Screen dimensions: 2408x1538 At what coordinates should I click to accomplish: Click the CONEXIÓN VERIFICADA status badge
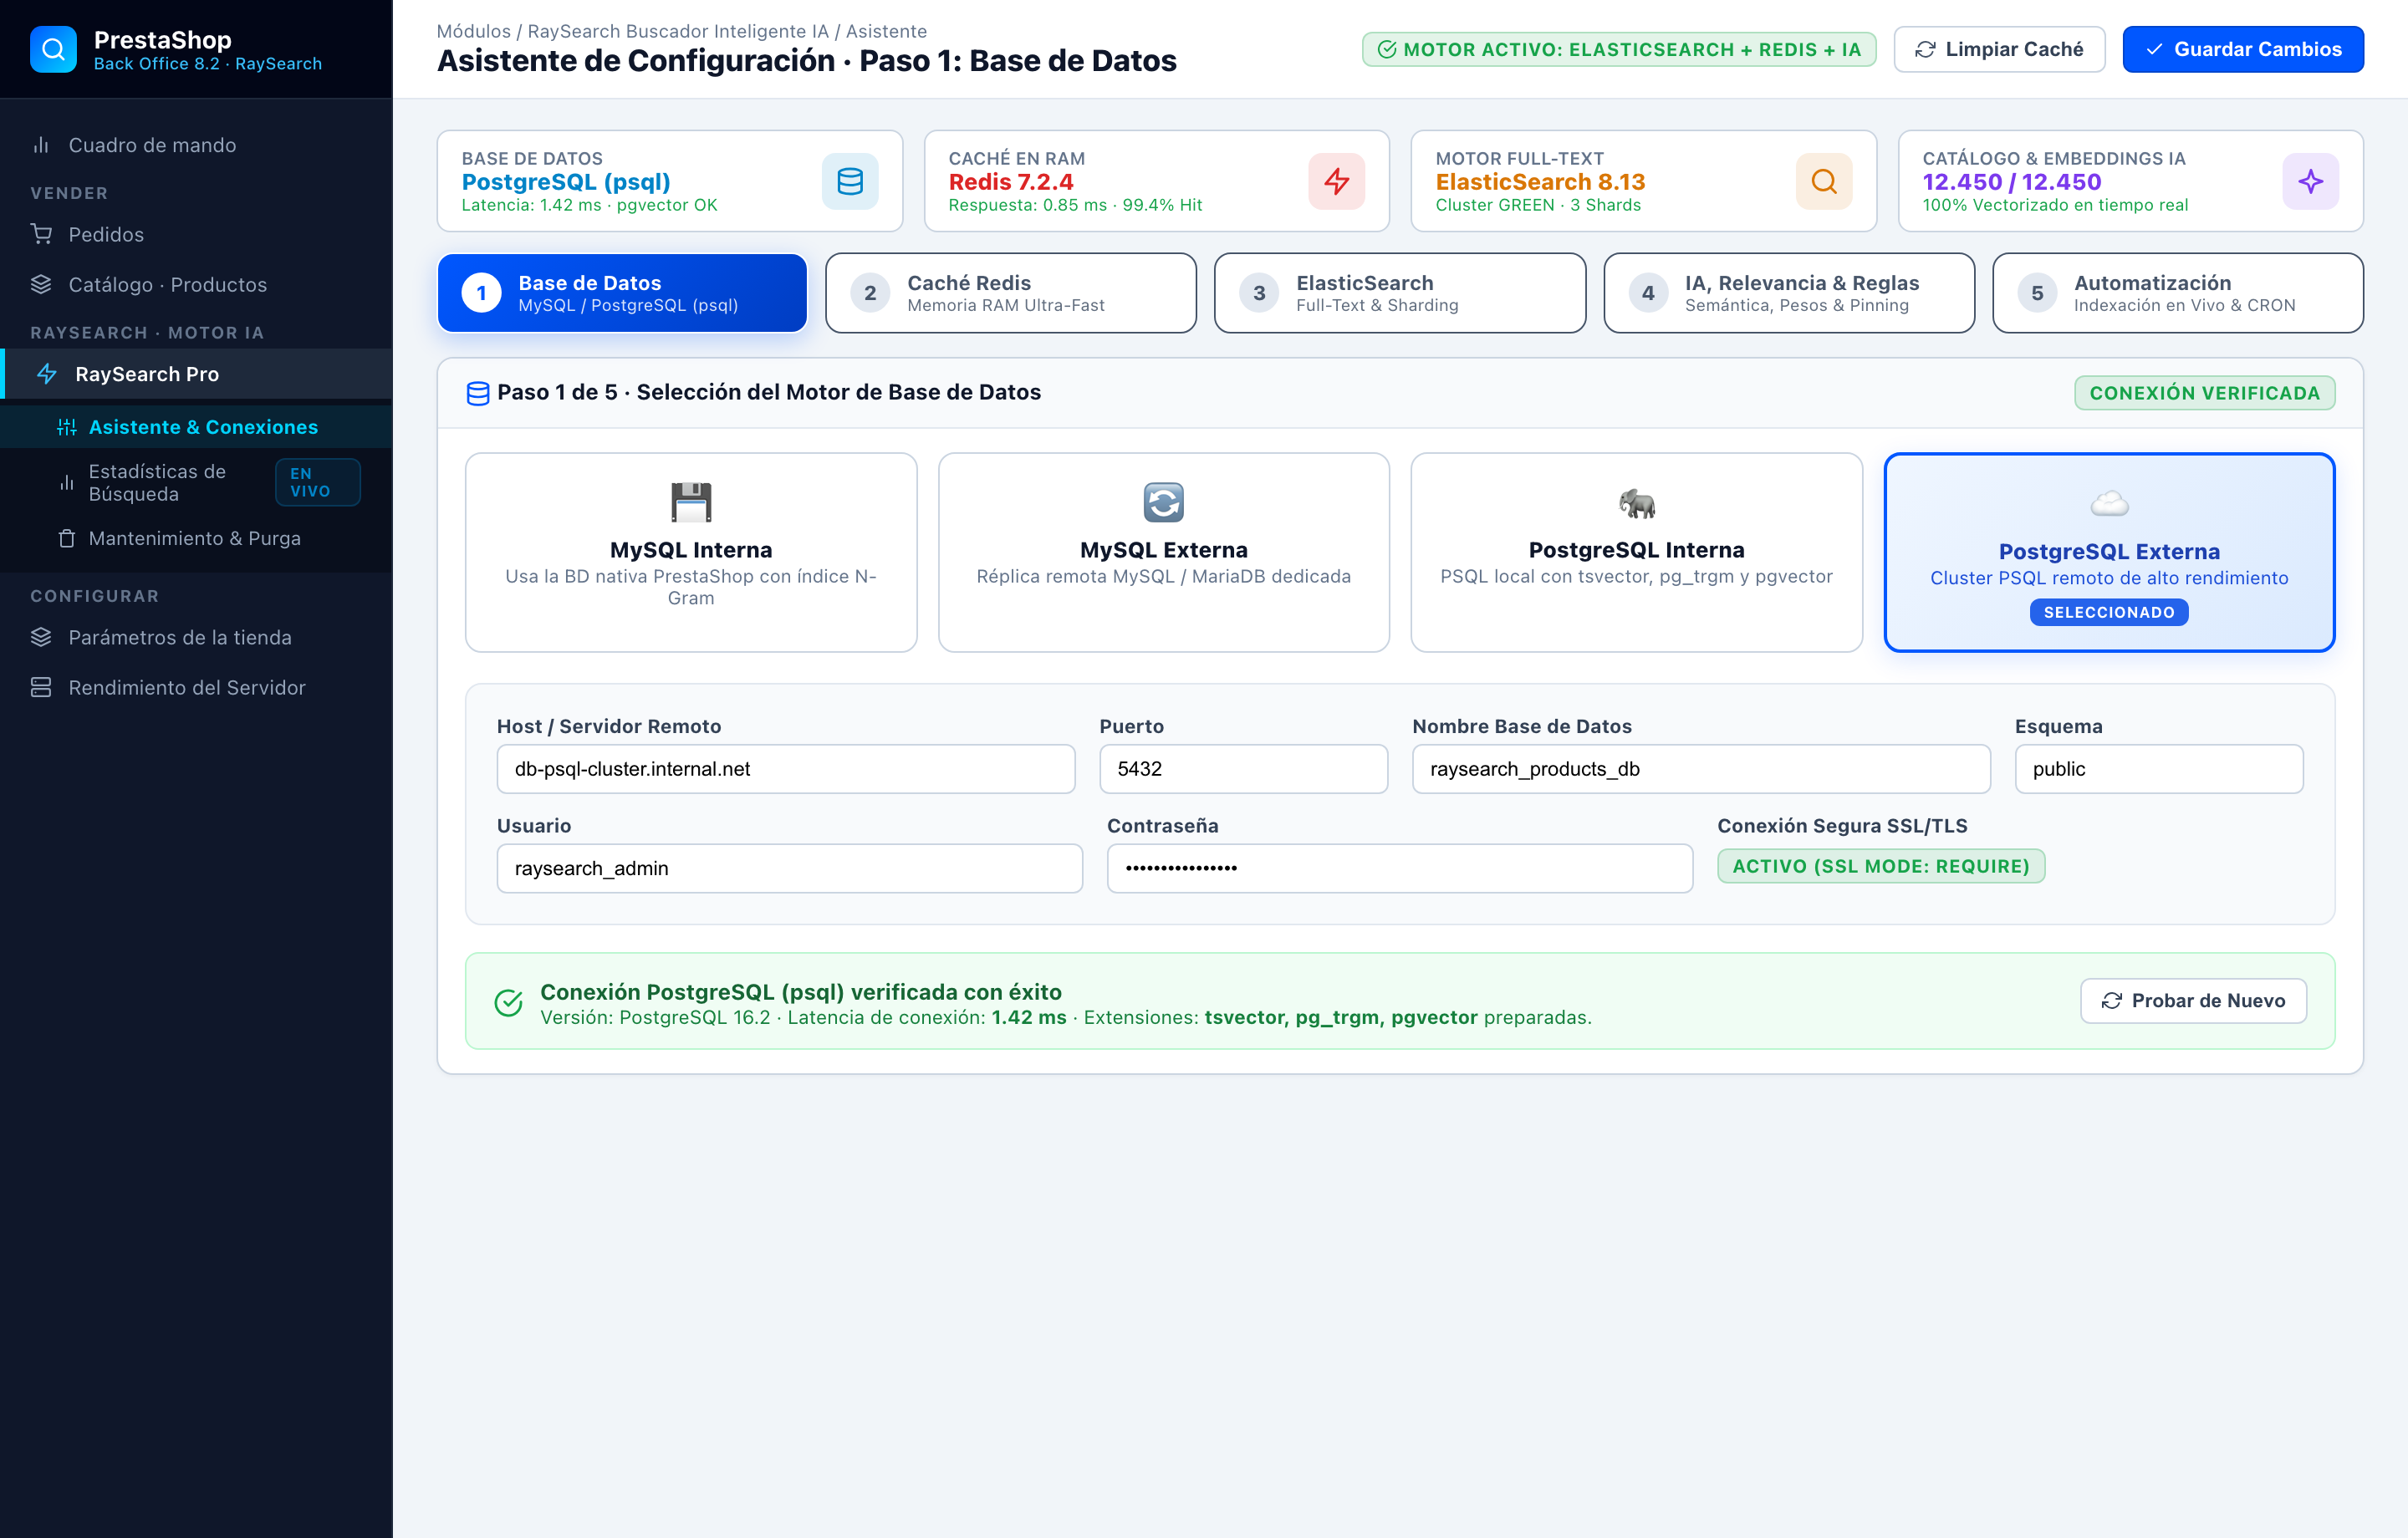(2204, 393)
